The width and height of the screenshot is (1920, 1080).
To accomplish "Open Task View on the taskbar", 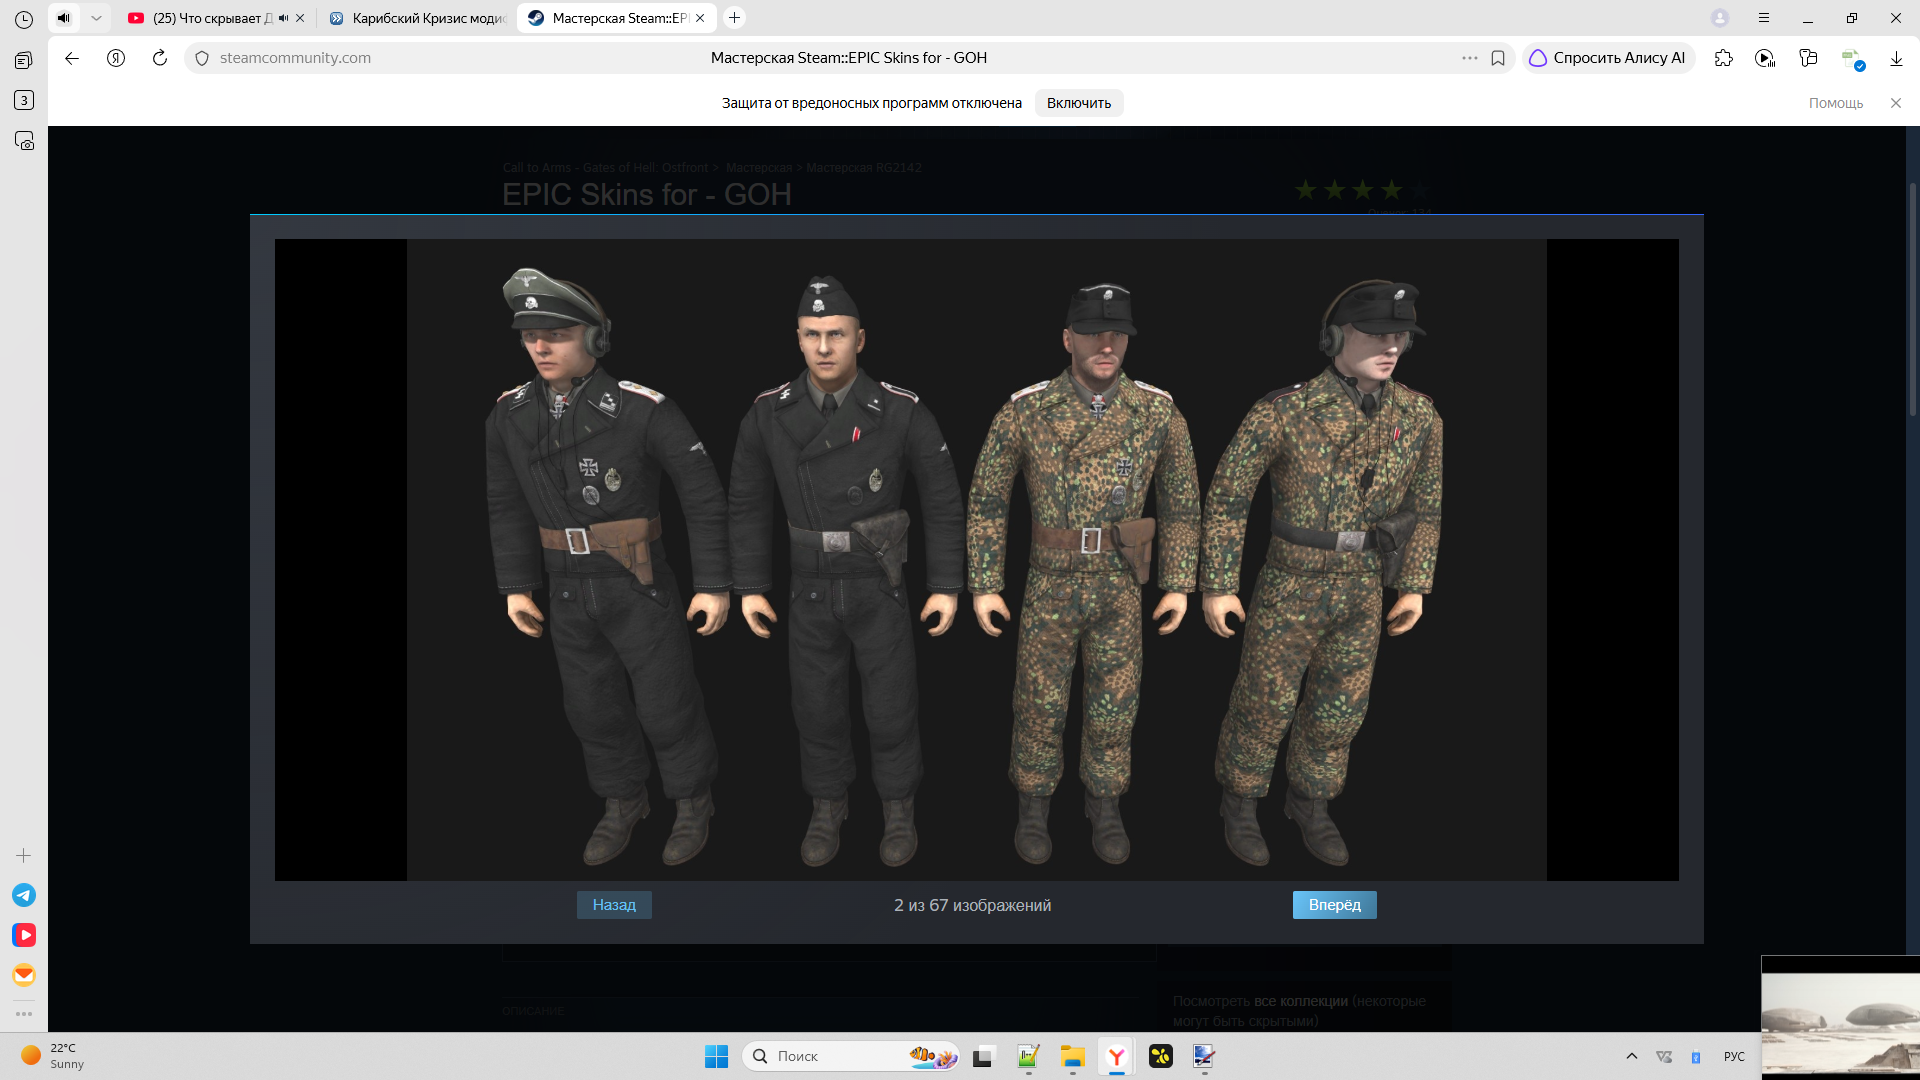I will point(984,1056).
